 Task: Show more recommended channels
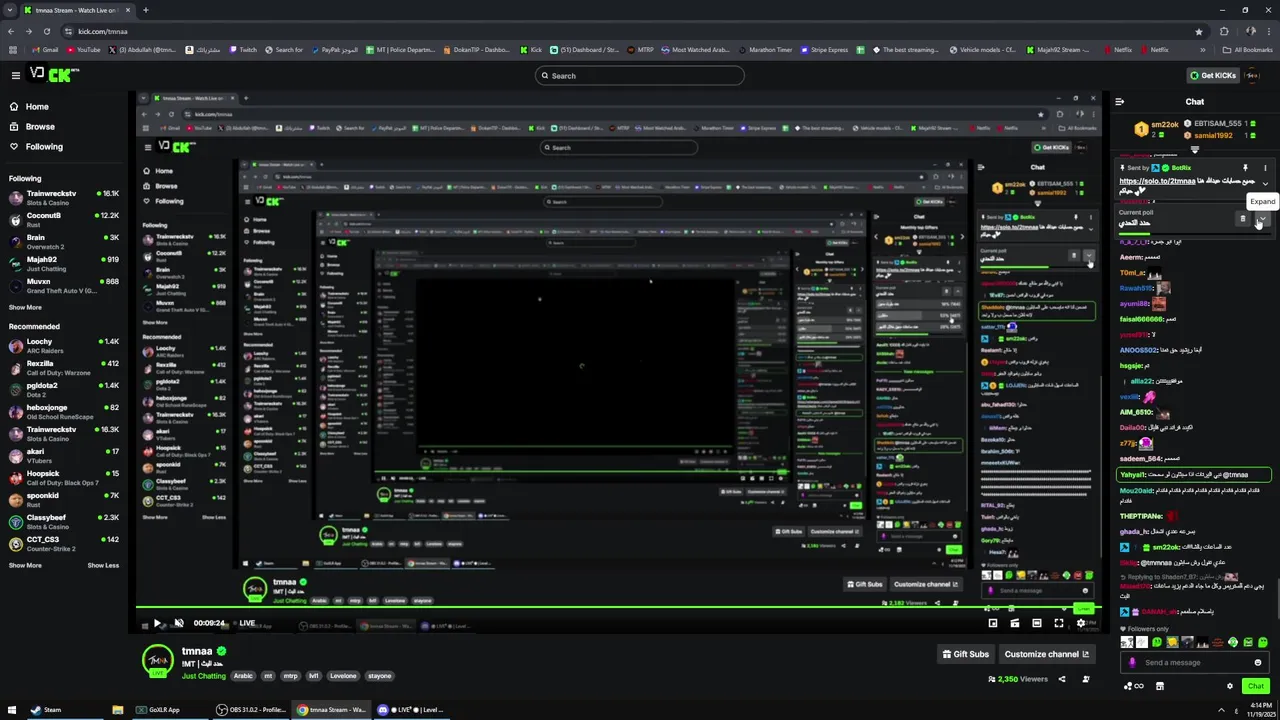click(x=25, y=565)
